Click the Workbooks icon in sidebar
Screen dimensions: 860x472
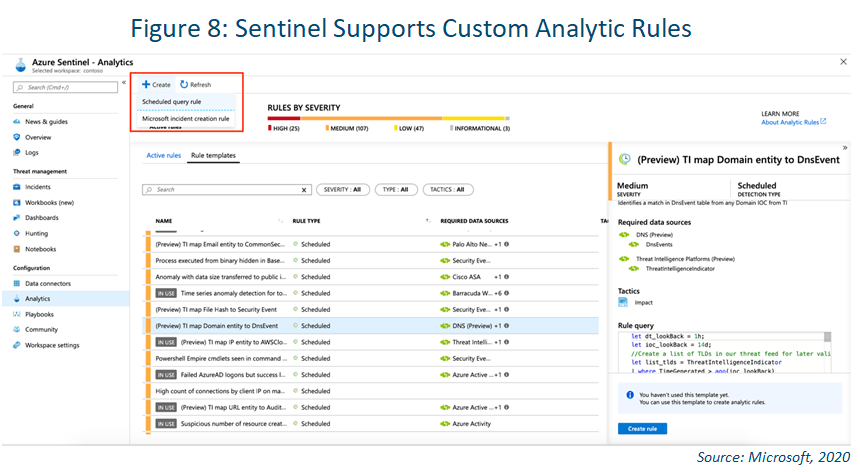pyautogui.click(x=16, y=202)
